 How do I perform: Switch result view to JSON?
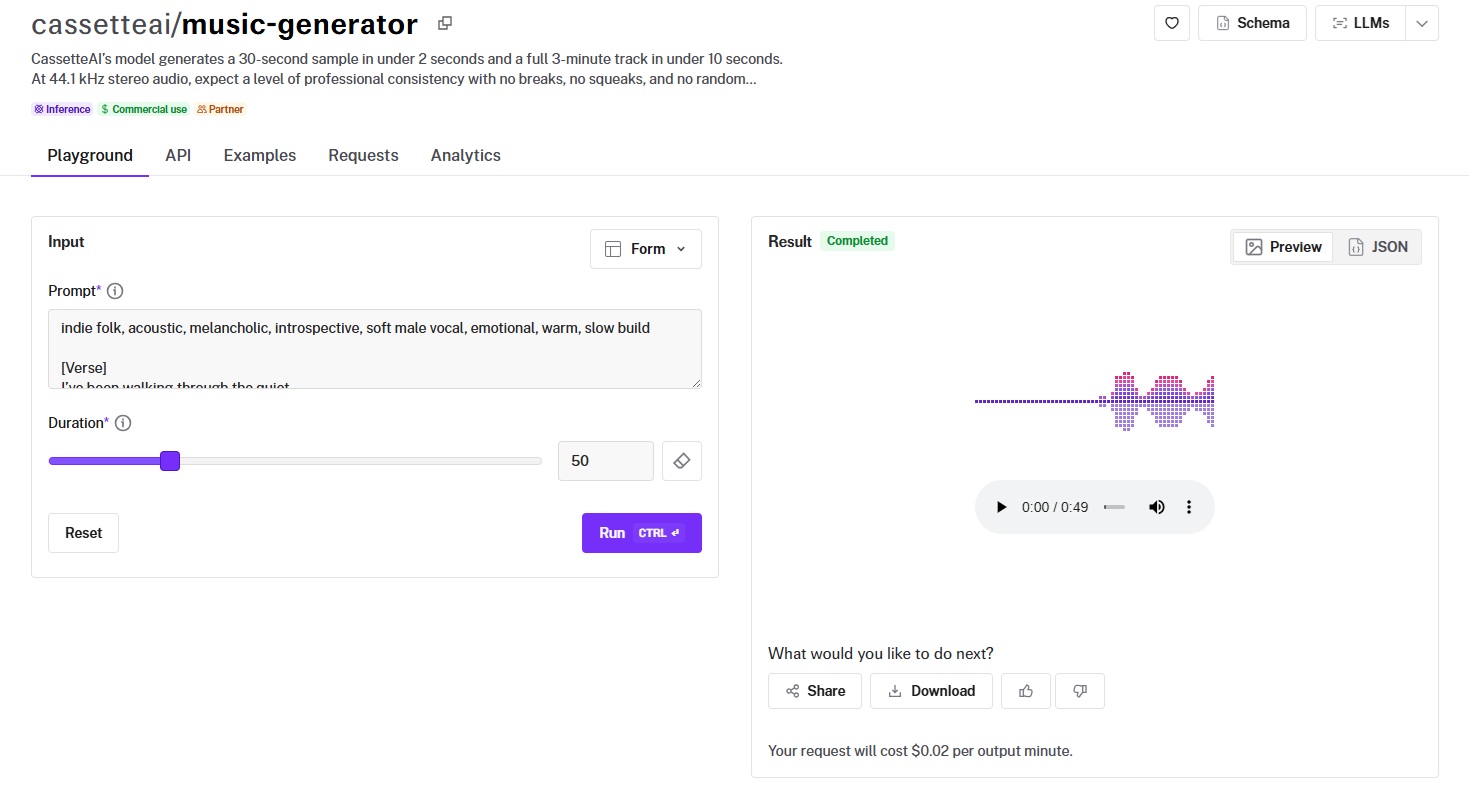pos(1378,247)
